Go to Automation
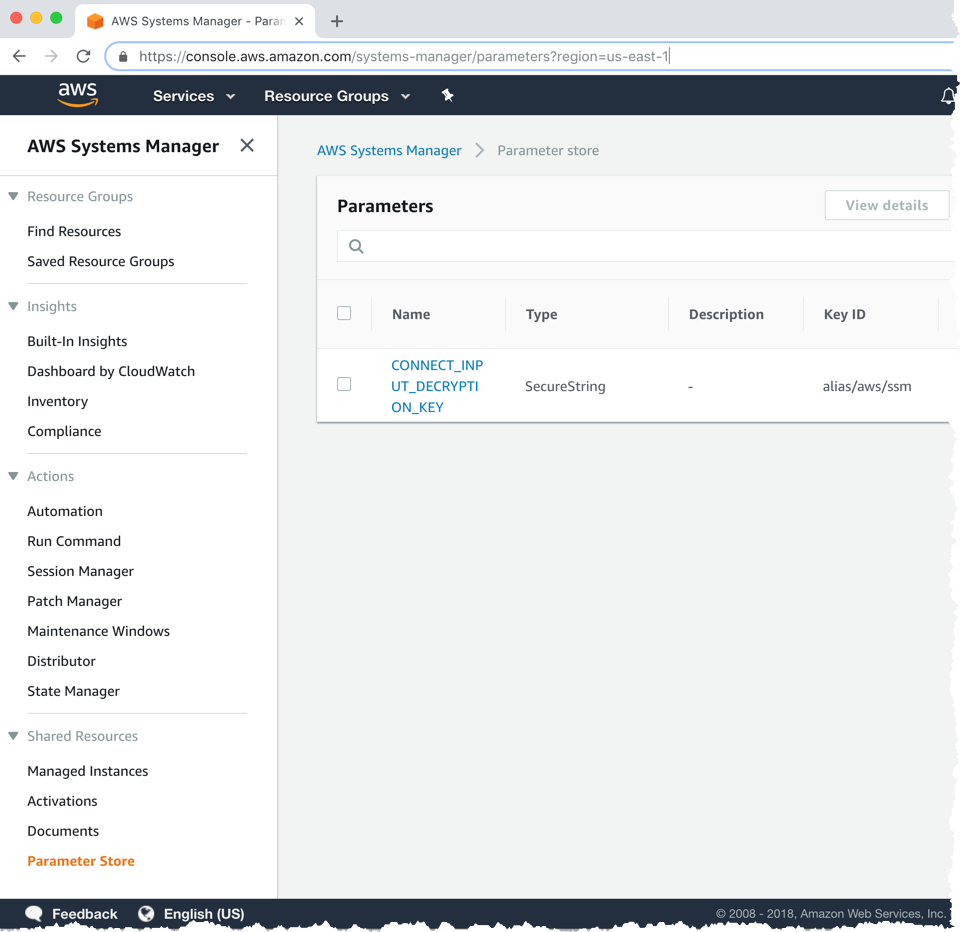The height and width of the screenshot is (932, 960). point(65,511)
